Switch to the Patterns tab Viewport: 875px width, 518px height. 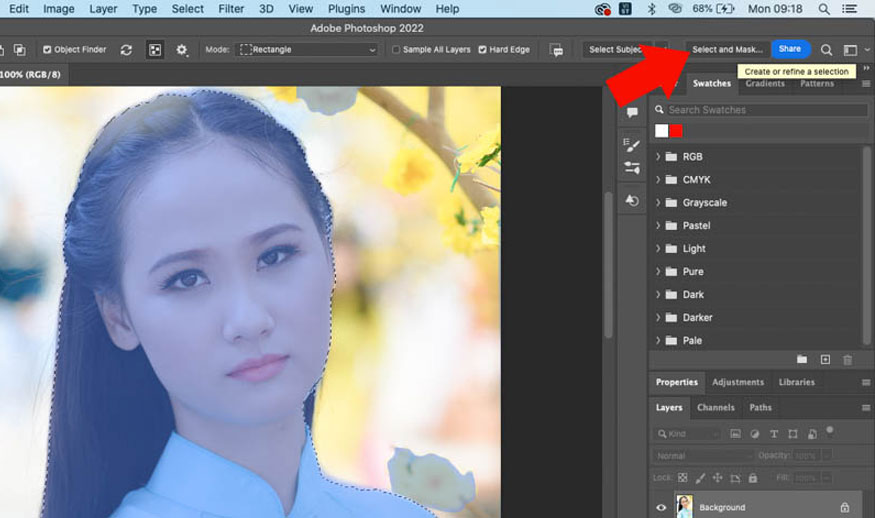(817, 83)
